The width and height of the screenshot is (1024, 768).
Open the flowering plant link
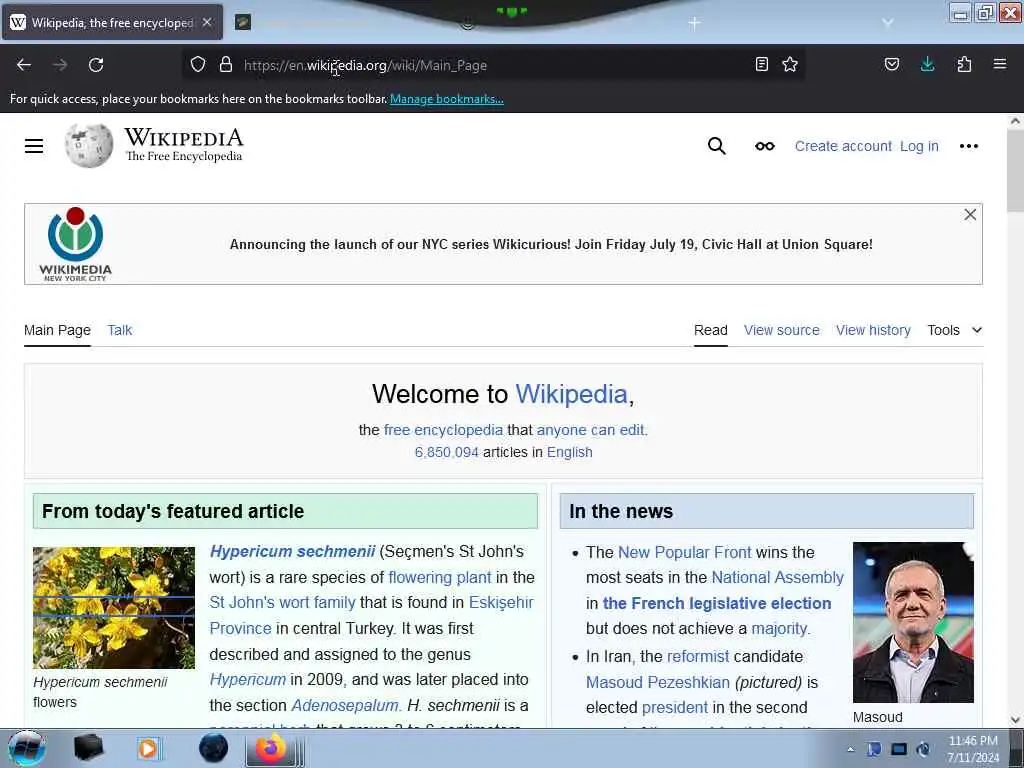(440, 577)
